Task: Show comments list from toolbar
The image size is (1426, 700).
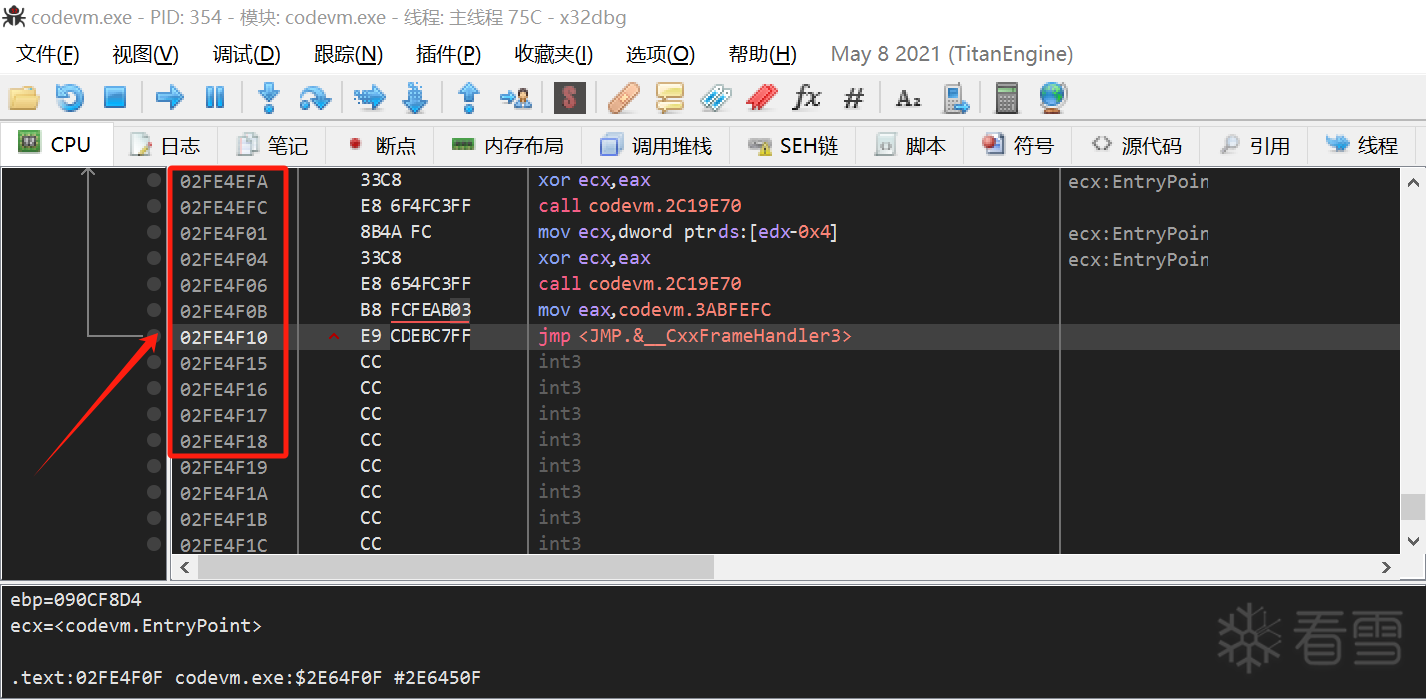Action: coord(669,97)
